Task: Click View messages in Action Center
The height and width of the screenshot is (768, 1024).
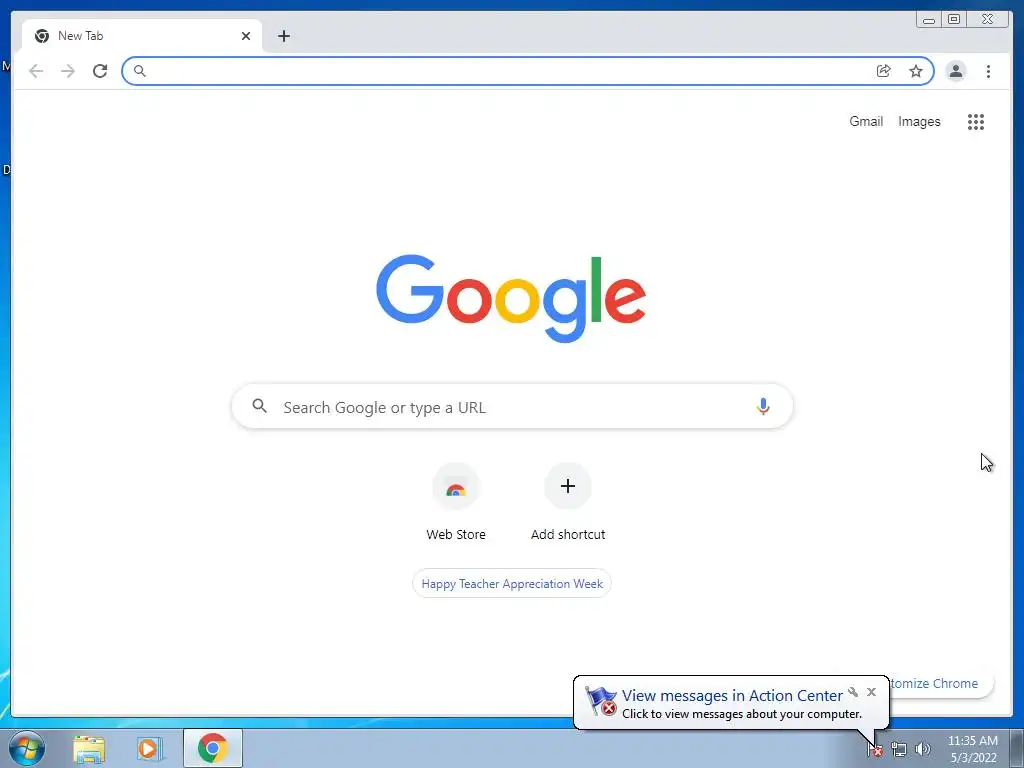Action: [732, 696]
